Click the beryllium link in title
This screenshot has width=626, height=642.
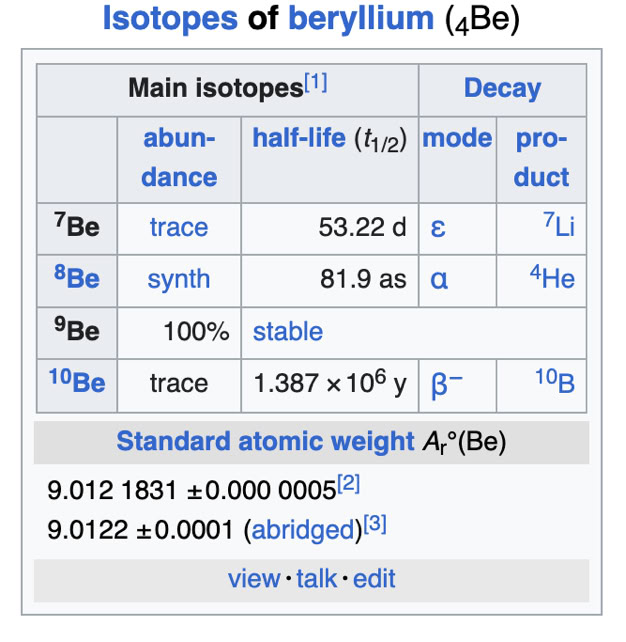click(x=360, y=19)
